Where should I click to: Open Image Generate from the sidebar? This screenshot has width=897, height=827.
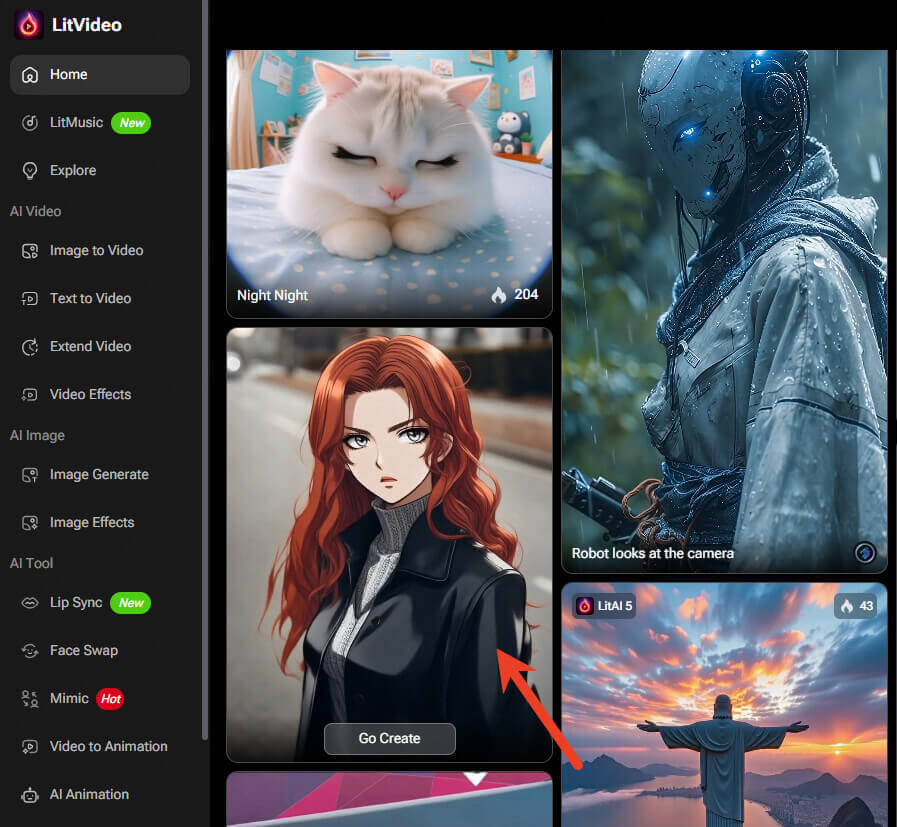pyautogui.click(x=98, y=475)
